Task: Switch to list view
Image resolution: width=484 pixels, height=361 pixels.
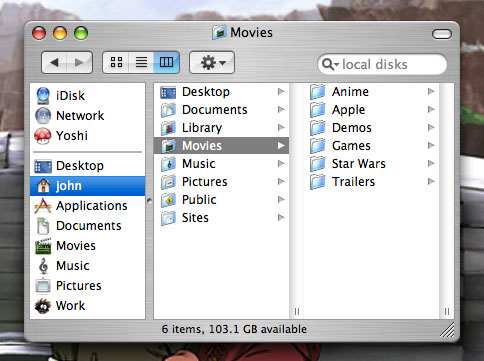Action: pos(141,62)
